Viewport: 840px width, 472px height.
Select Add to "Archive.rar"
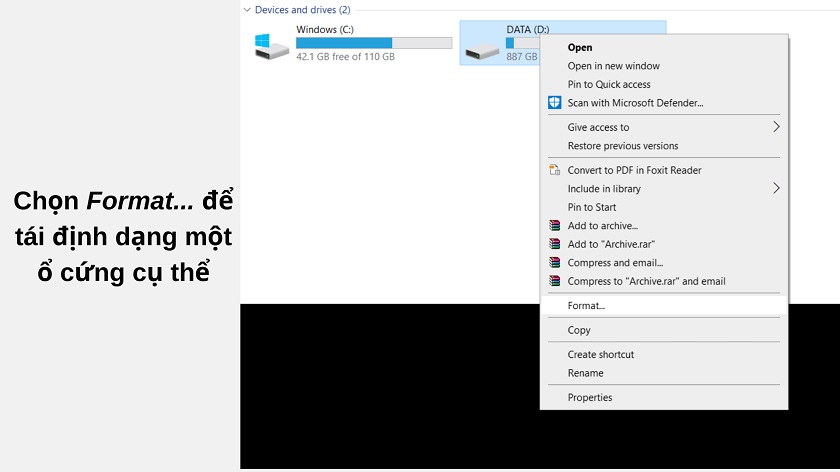pyautogui.click(x=664, y=244)
